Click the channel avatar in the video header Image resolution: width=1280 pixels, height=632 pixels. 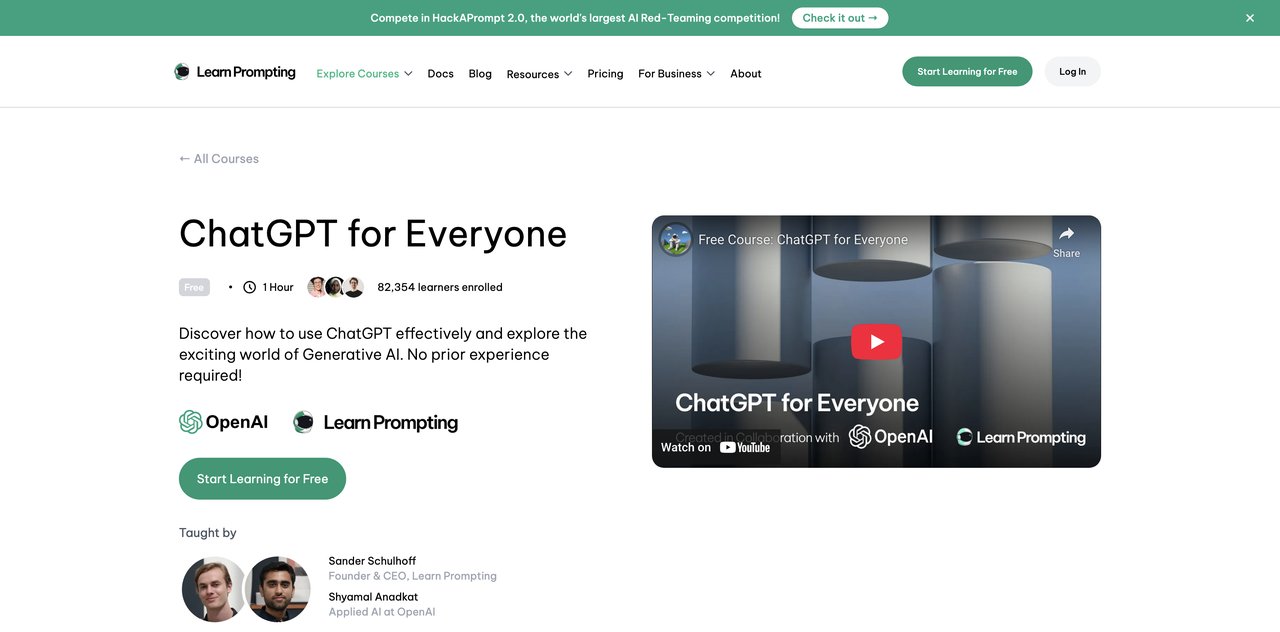click(676, 240)
